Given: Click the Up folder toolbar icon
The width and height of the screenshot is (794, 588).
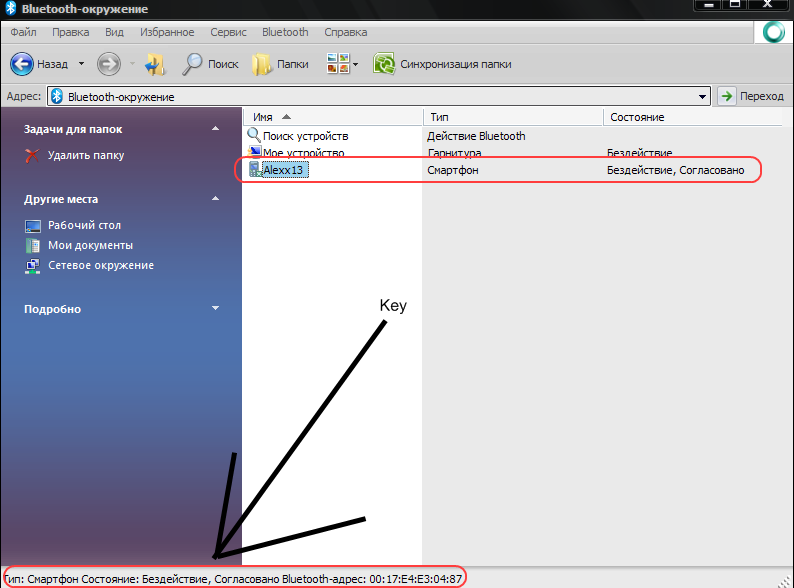Looking at the screenshot, I should pos(155,64).
